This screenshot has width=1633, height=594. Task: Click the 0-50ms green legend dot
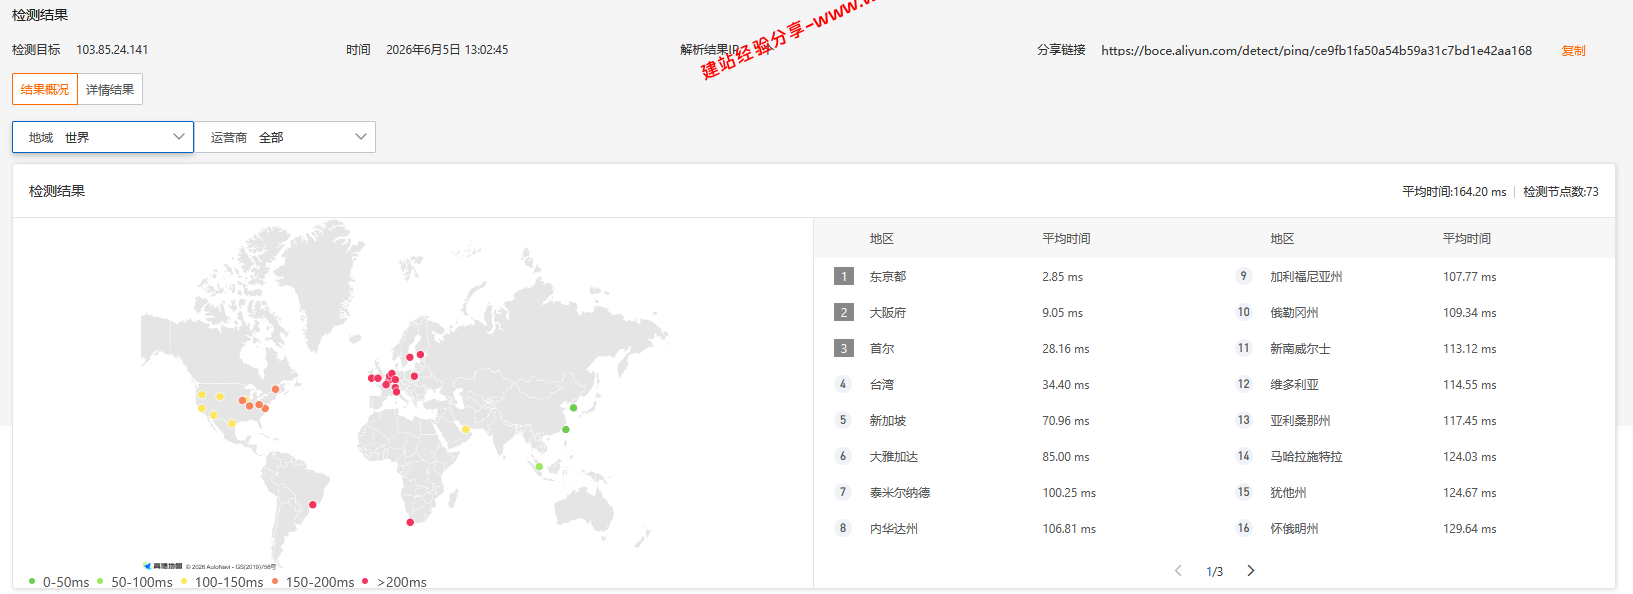coord(32,581)
